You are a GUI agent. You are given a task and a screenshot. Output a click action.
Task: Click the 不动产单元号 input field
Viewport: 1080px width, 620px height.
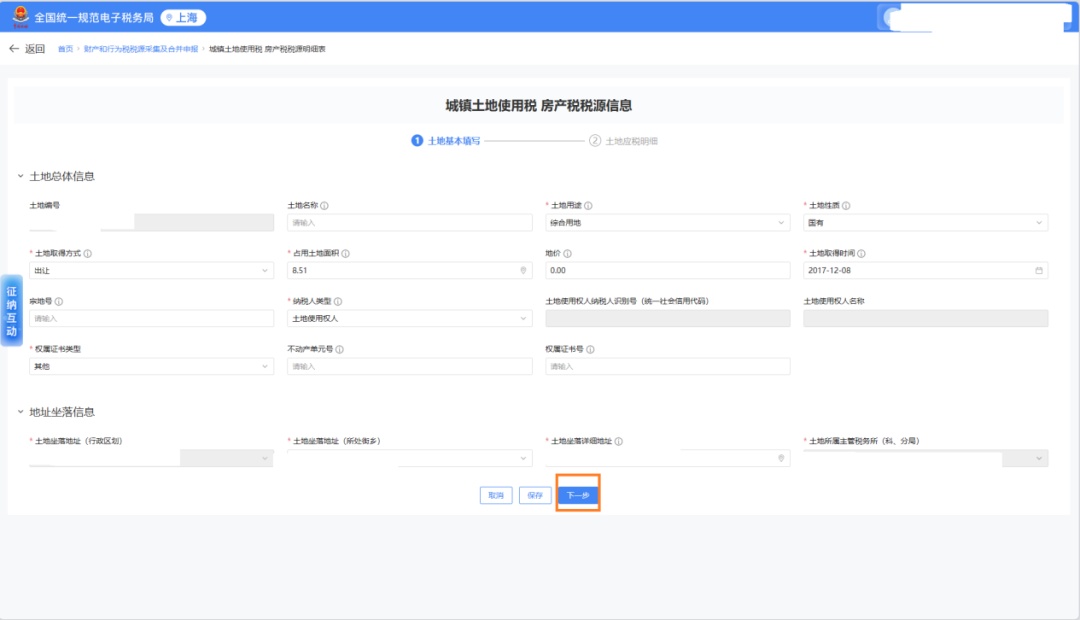coord(409,367)
